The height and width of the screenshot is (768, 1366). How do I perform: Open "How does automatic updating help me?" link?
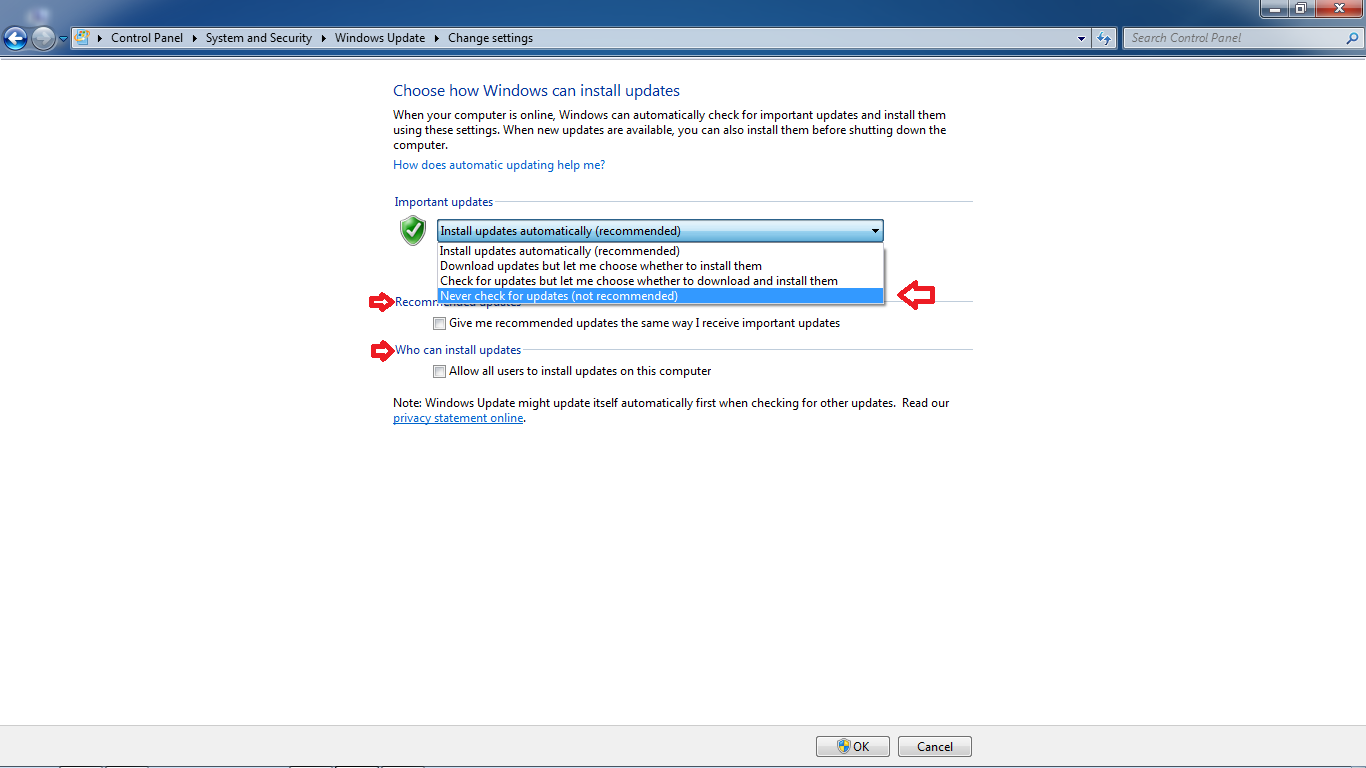pyautogui.click(x=498, y=164)
